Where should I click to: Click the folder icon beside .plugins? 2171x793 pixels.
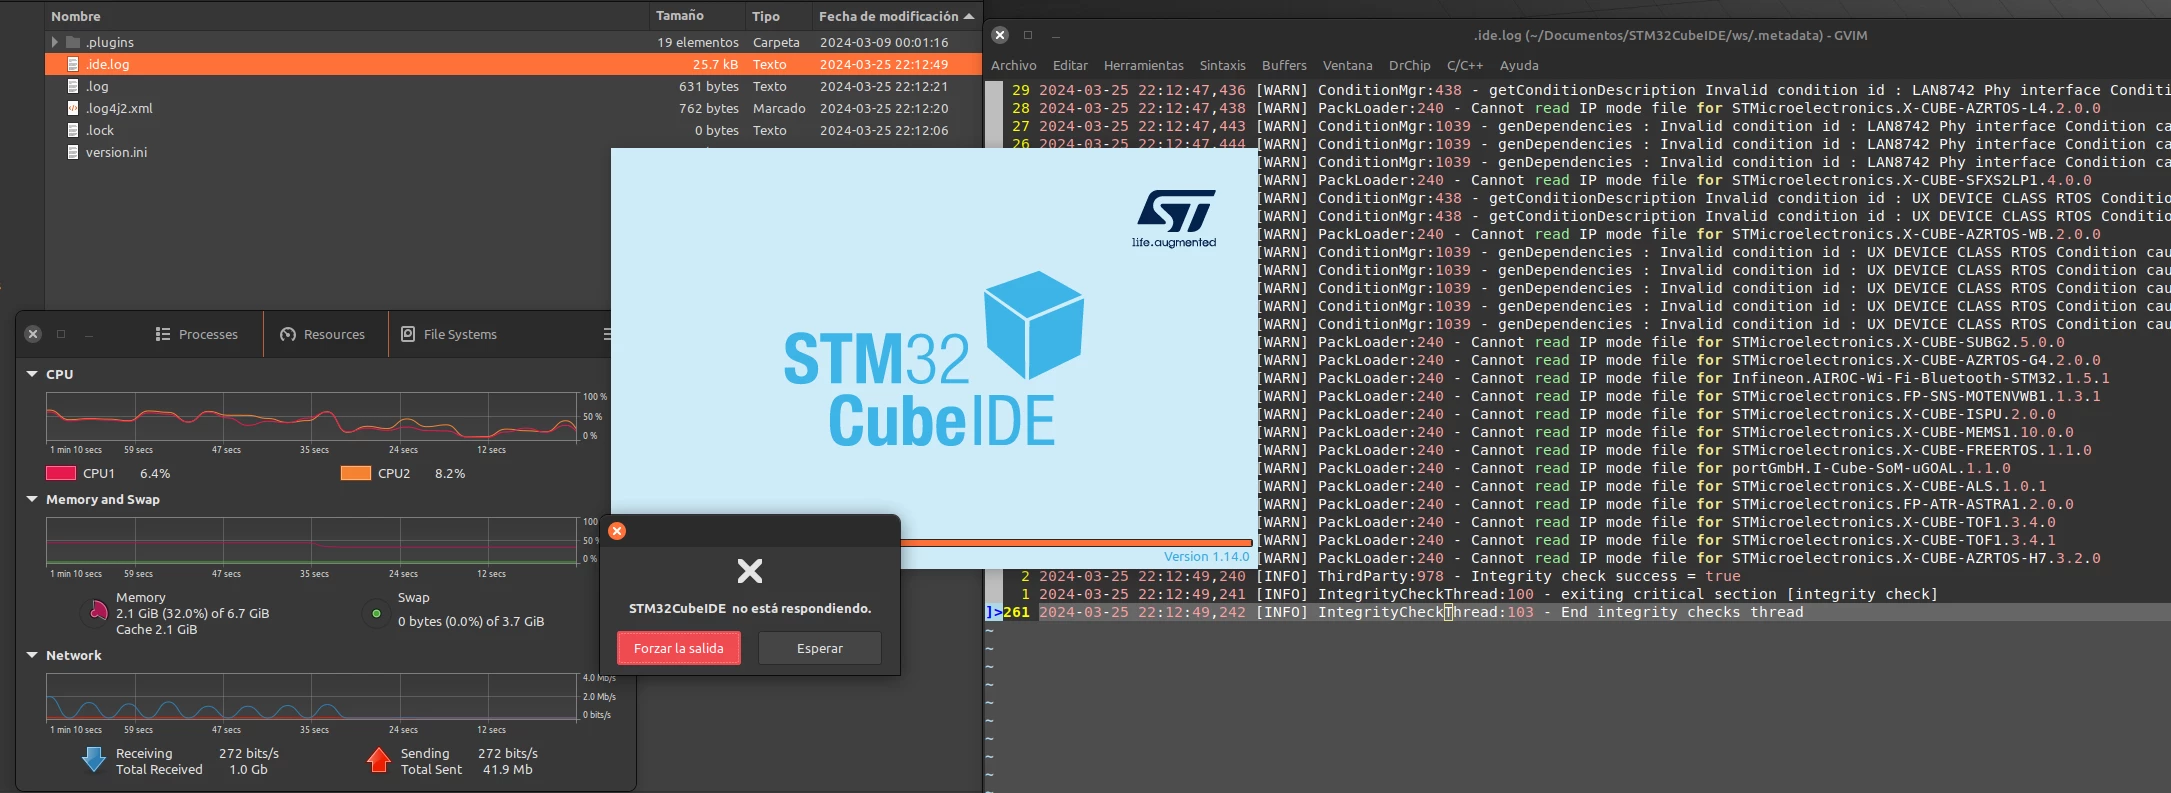[x=73, y=42]
